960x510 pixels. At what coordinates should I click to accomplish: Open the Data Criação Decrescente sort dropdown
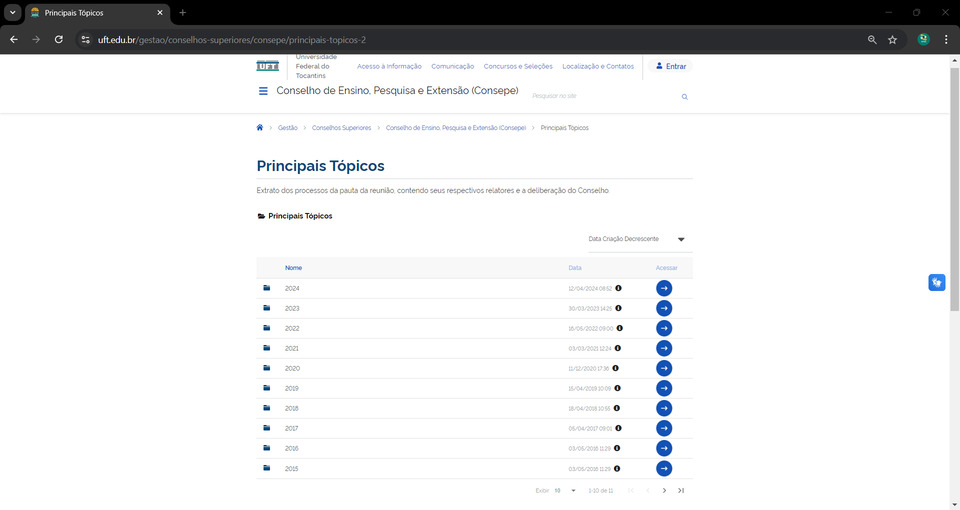pos(637,239)
